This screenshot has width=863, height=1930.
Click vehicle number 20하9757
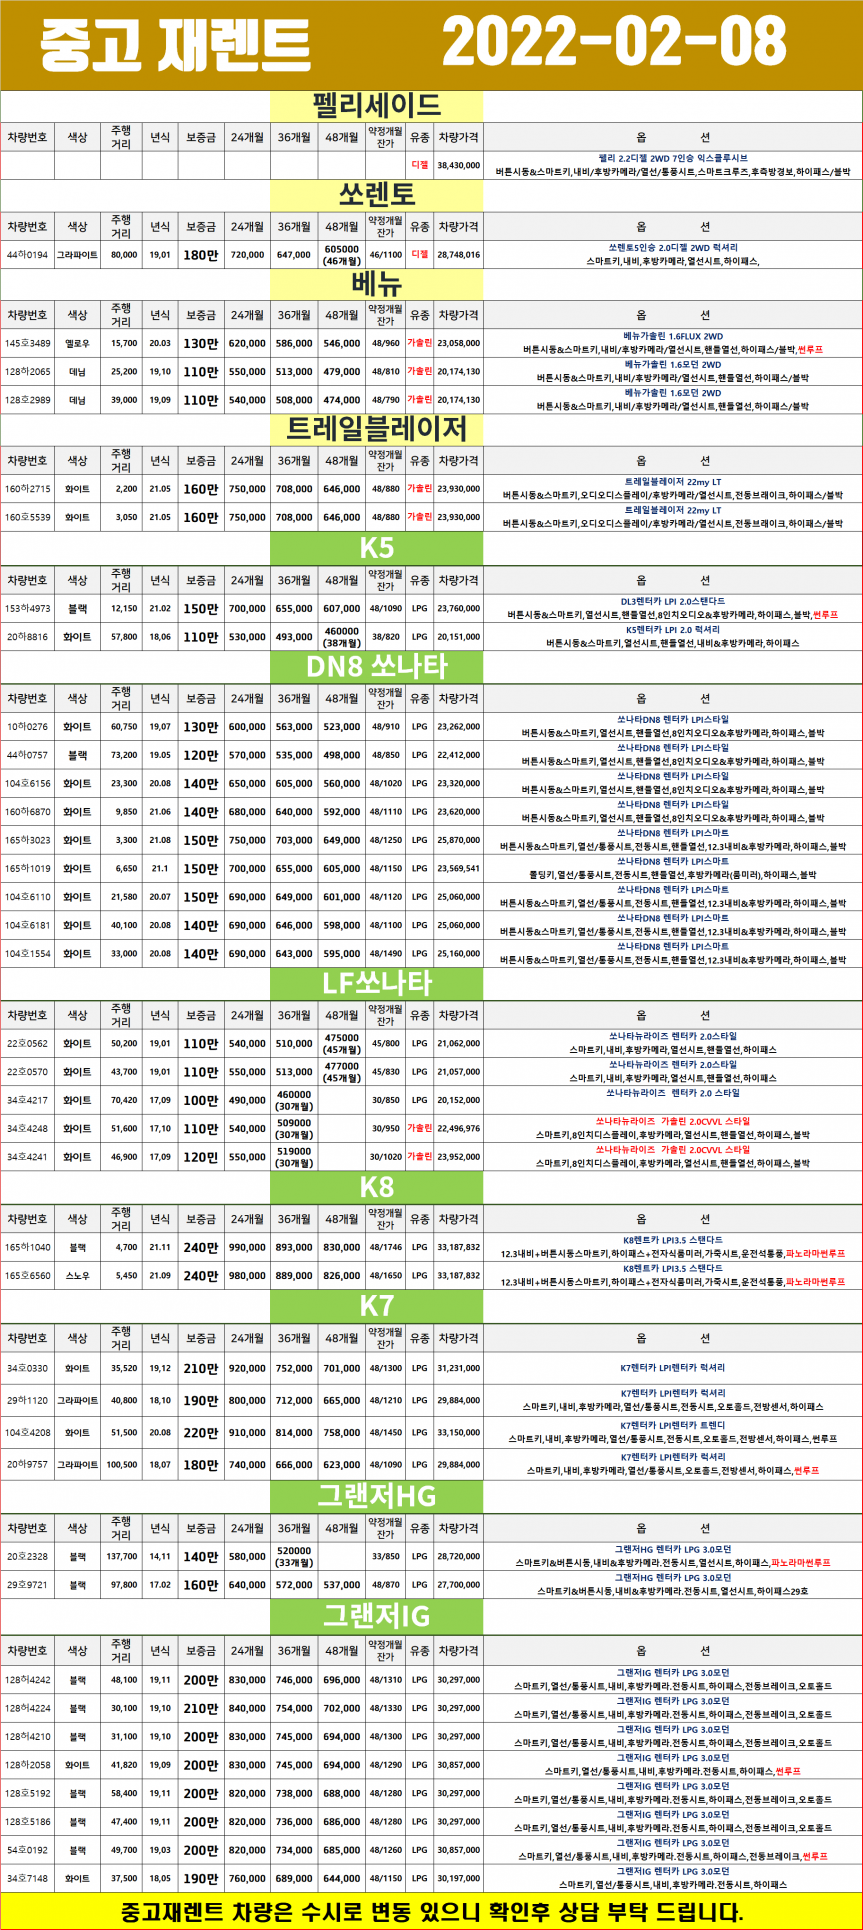pyautogui.click(x=27, y=1464)
